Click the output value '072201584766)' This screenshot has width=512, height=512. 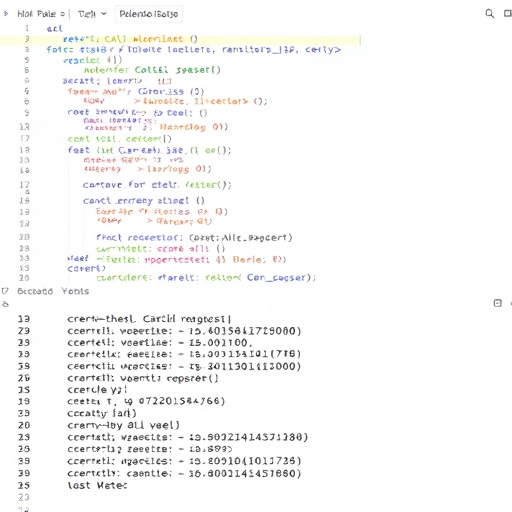[x=182, y=401]
